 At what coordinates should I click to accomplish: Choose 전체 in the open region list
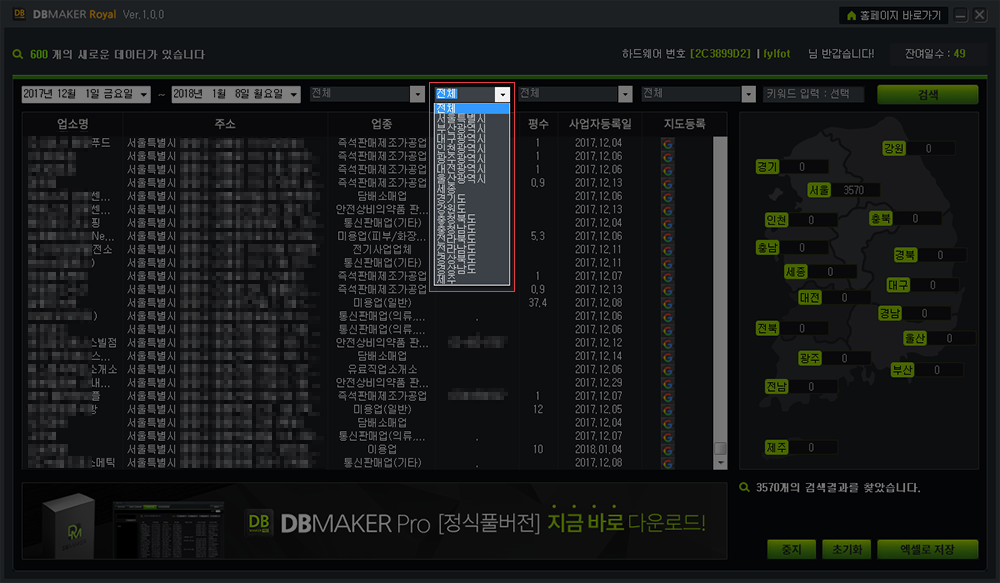click(471, 108)
